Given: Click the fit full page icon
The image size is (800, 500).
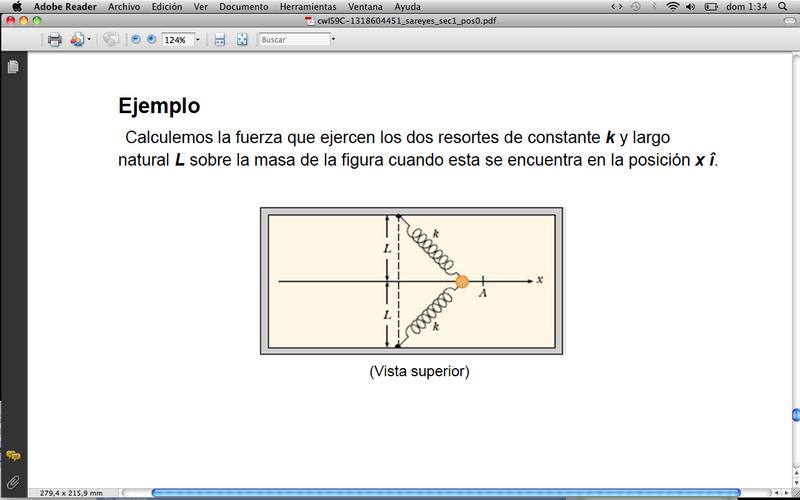Looking at the screenshot, I should coord(241,40).
